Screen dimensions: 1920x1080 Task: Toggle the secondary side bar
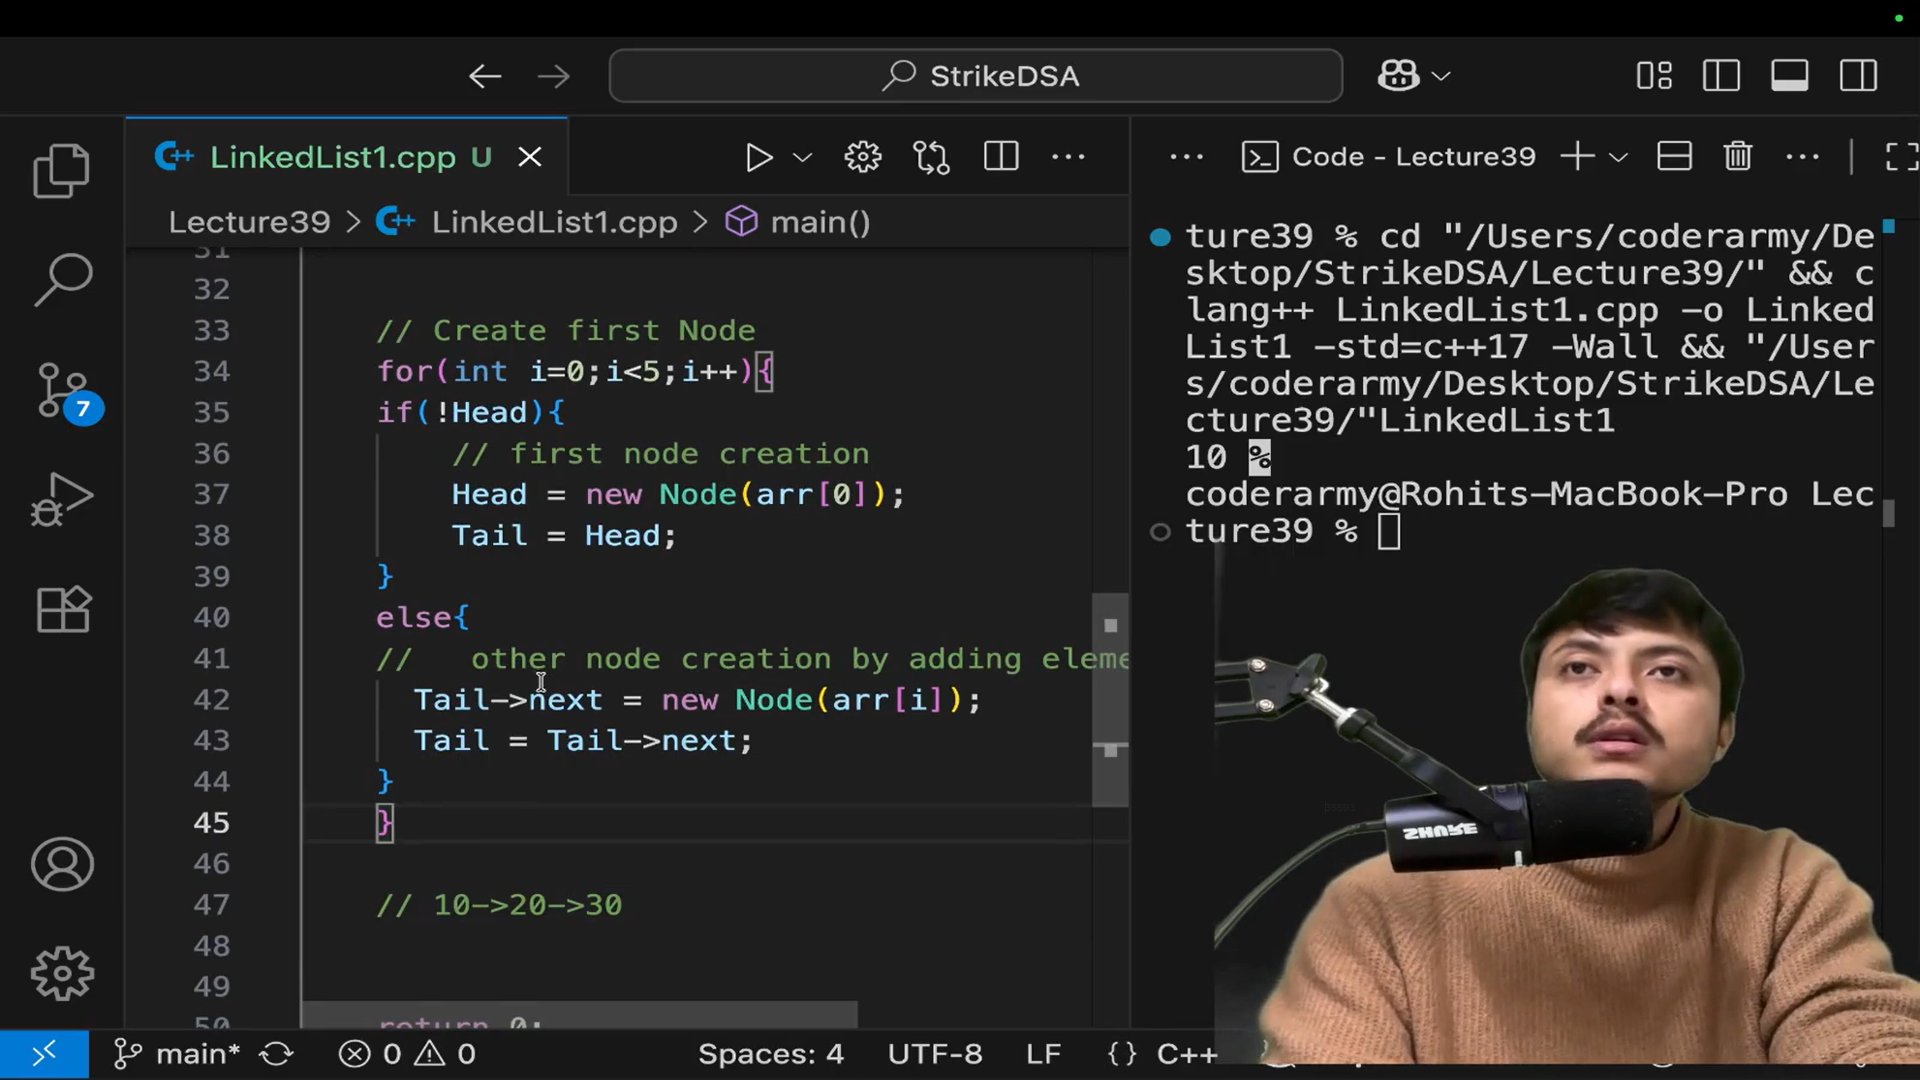pyautogui.click(x=1858, y=76)
